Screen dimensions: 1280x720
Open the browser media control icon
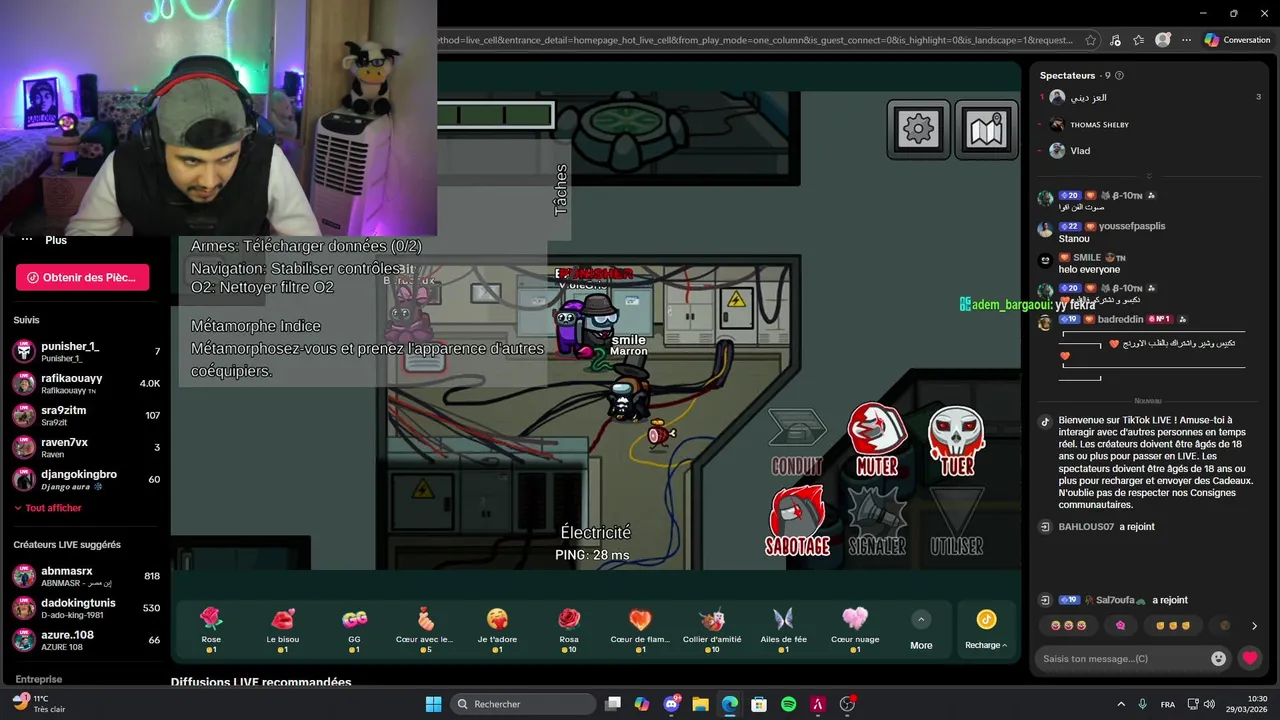[1115, 40]
